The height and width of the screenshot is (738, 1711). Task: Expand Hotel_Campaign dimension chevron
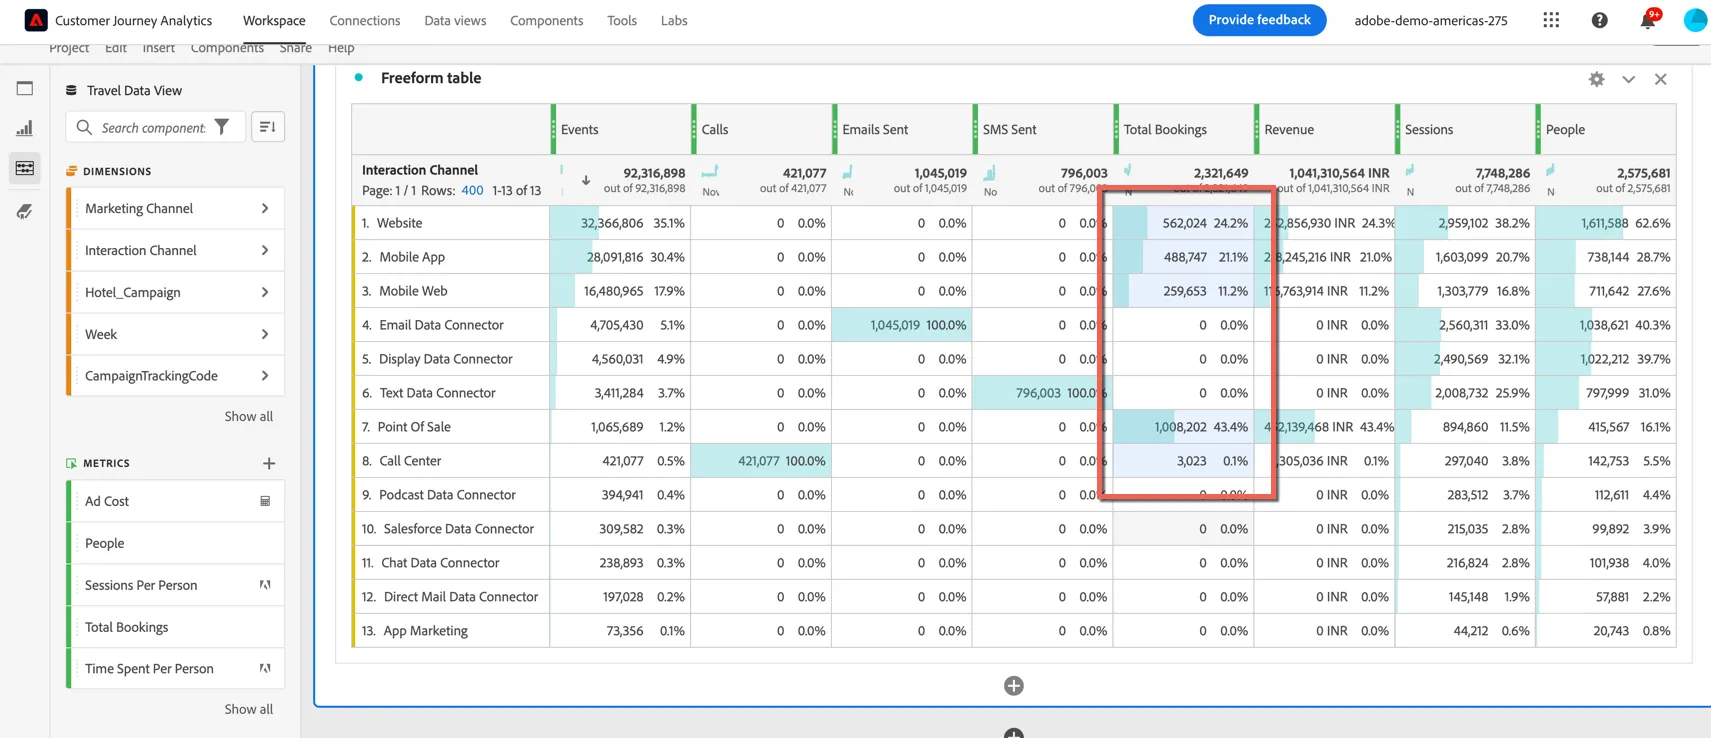pyautogui.click(x=265, y=292)
